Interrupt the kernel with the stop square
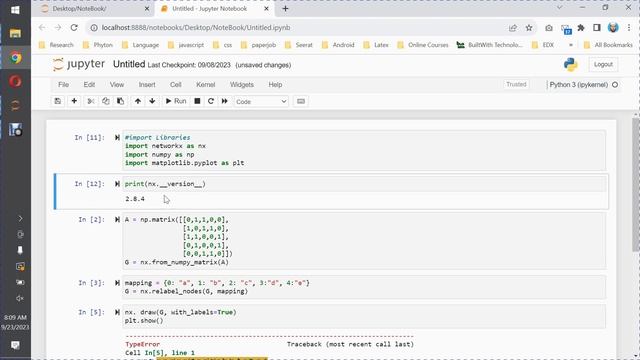 pos(197,101)
